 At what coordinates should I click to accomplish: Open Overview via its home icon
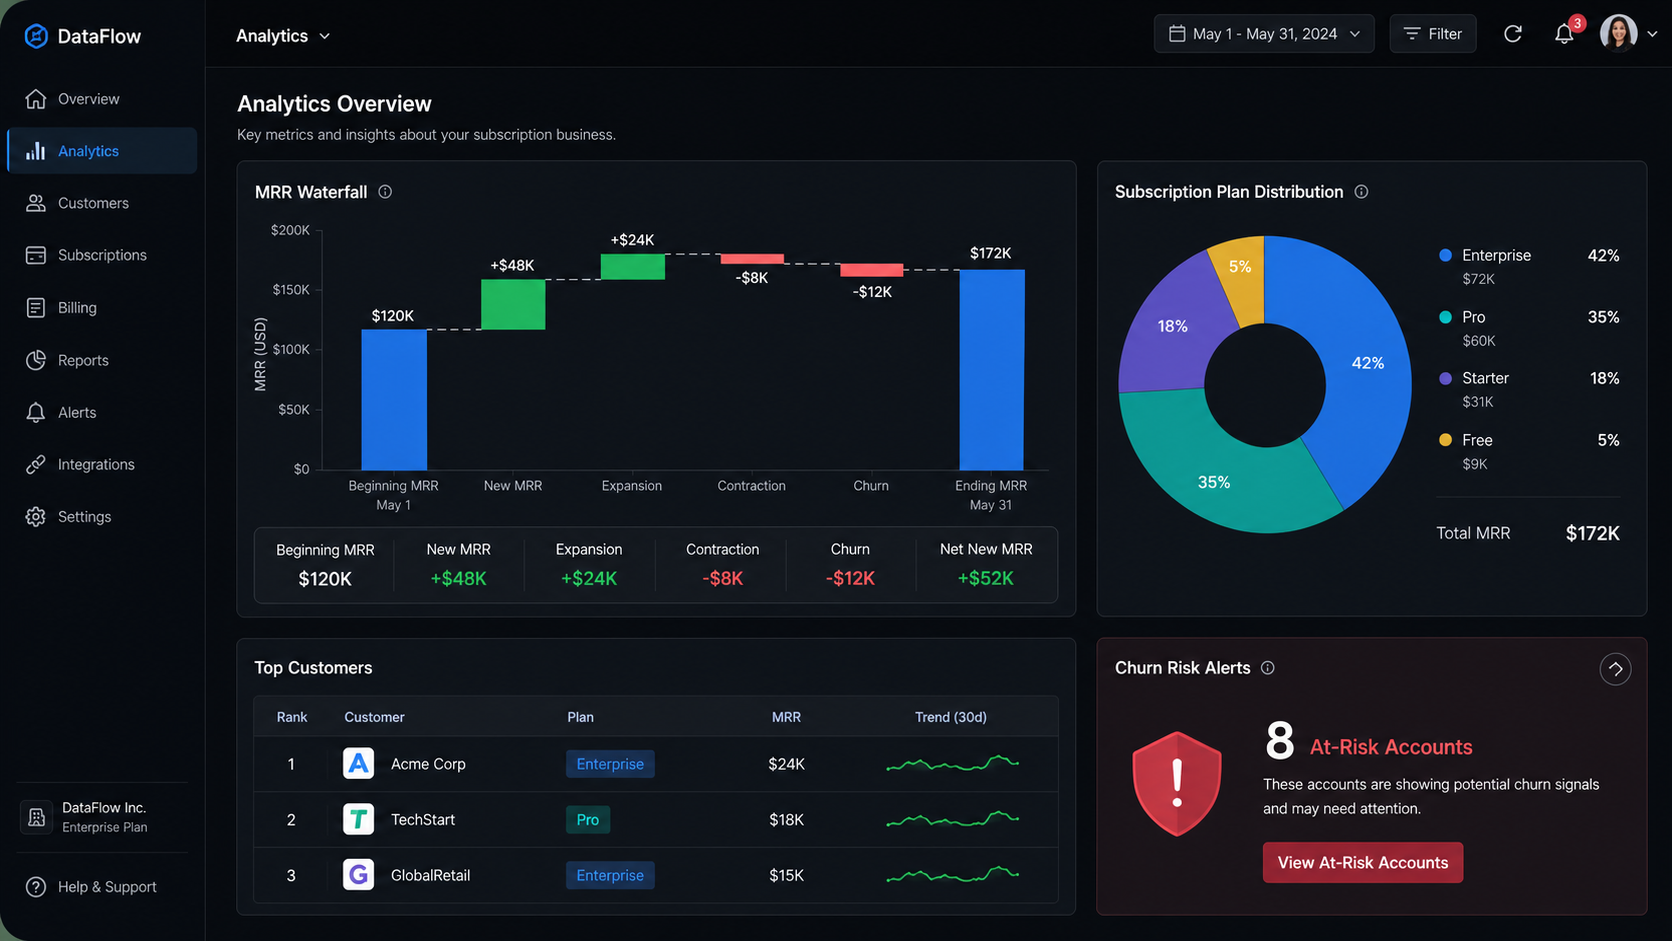click(x=36, y=99)
